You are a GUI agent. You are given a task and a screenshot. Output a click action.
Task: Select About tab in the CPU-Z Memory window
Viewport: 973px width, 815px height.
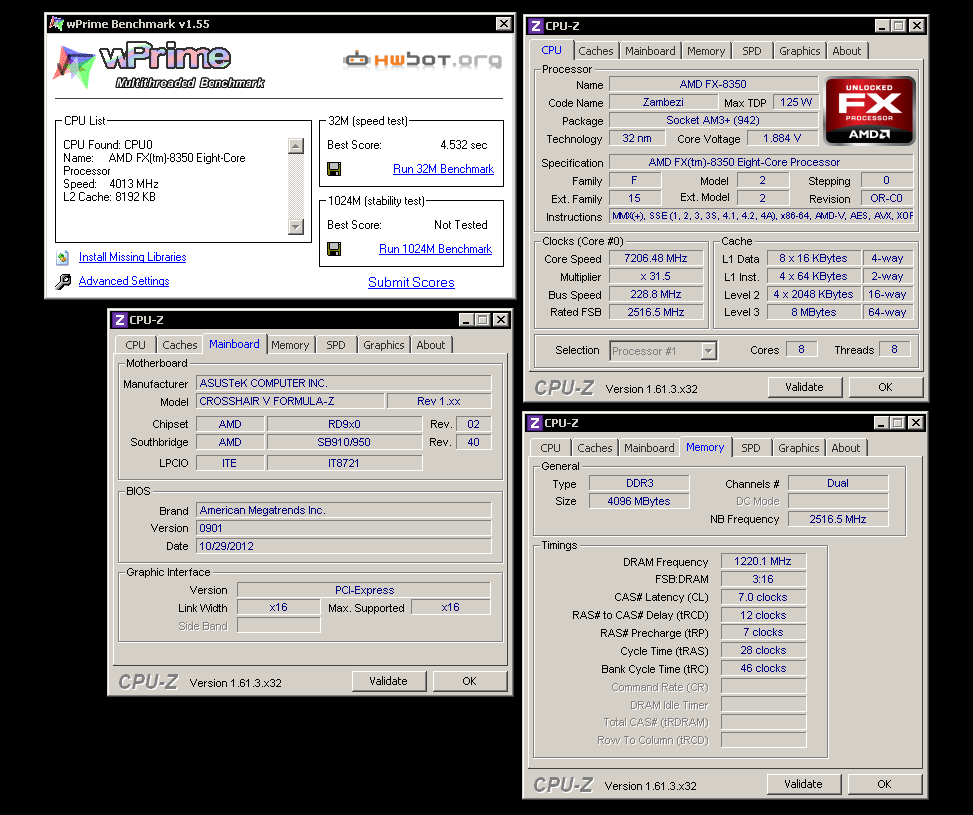click(846, 448)
